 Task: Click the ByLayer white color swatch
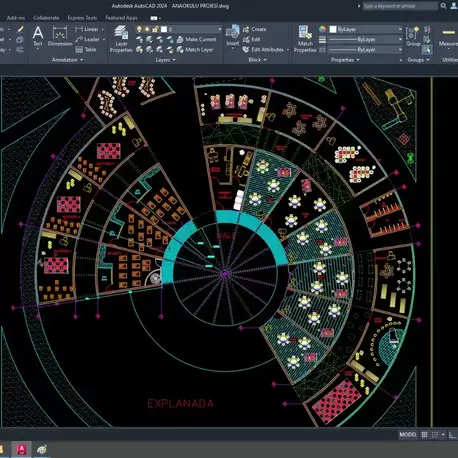333,29
